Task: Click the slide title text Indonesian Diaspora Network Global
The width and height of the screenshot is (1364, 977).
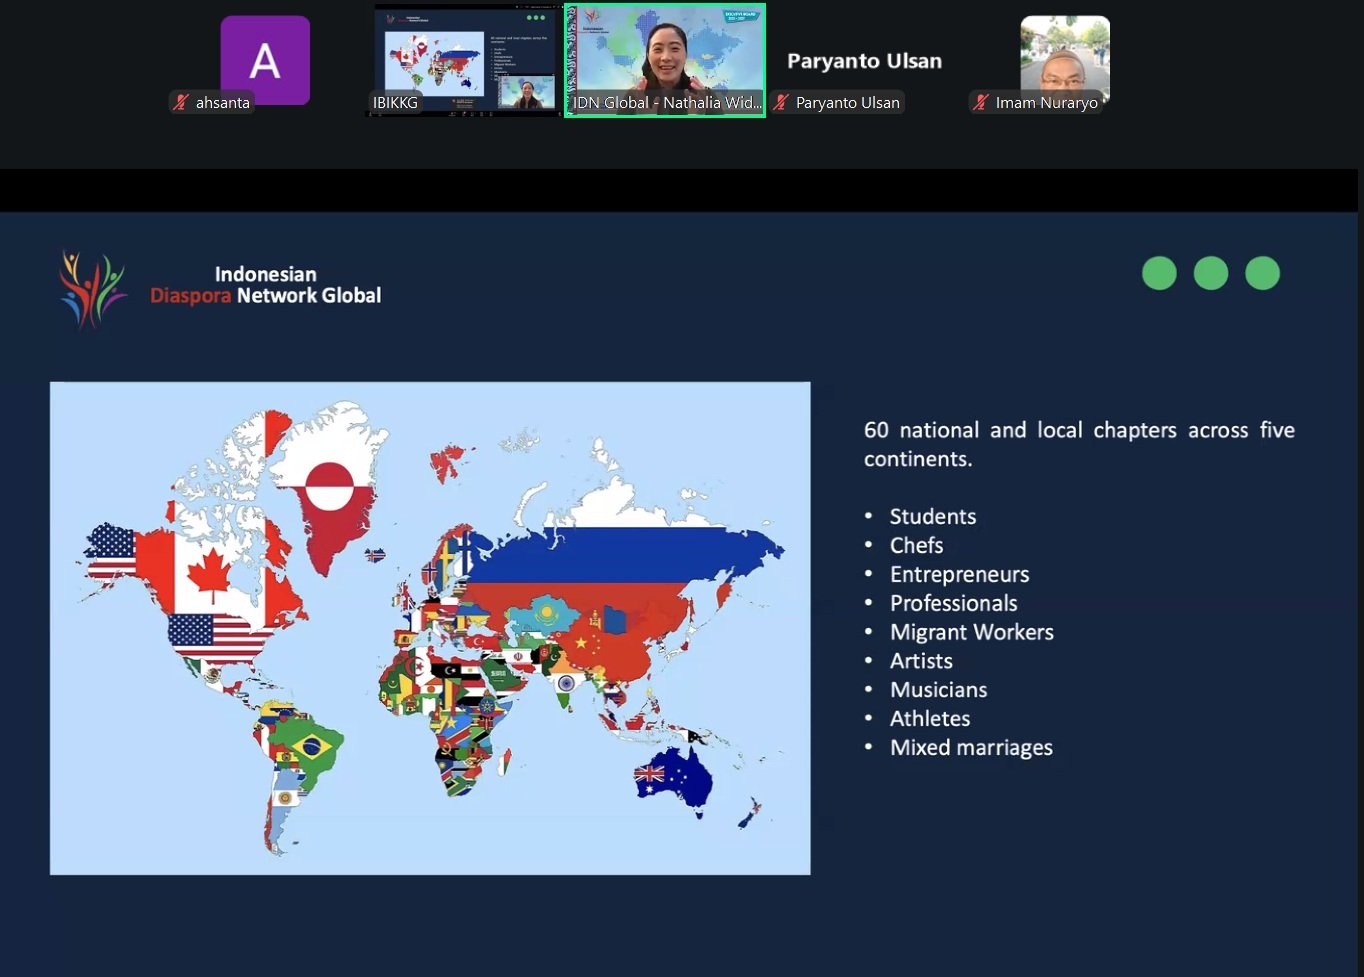Action: click(266, 285)
